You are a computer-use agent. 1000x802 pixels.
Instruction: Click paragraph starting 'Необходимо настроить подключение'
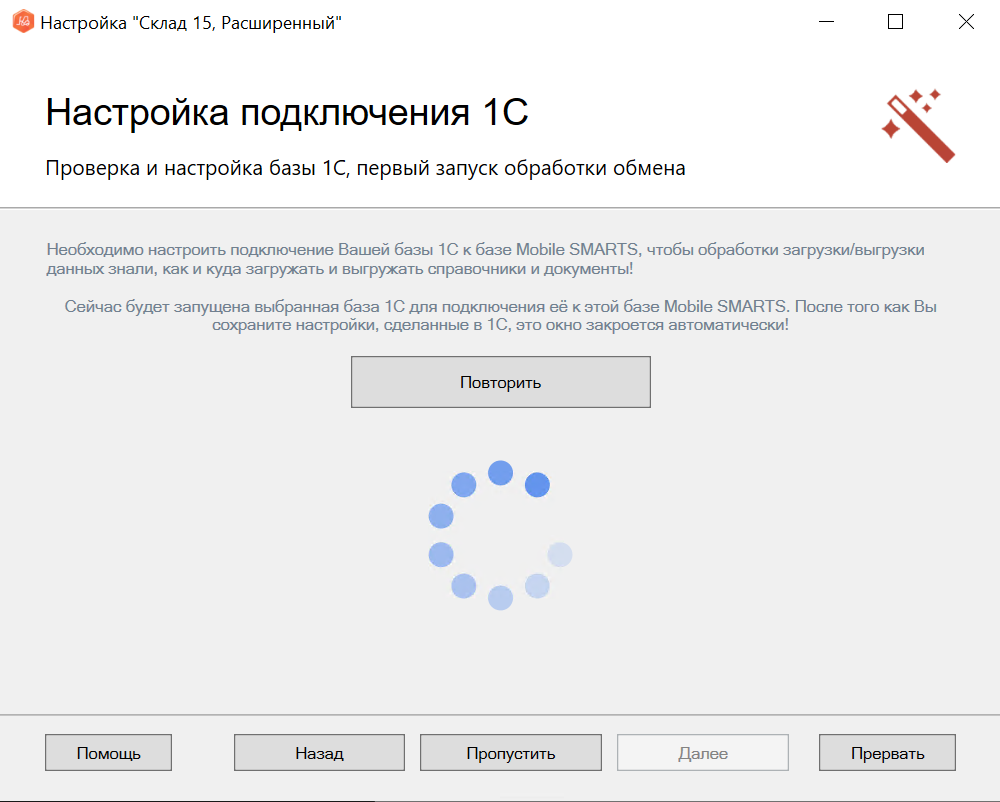click(485, 259)
